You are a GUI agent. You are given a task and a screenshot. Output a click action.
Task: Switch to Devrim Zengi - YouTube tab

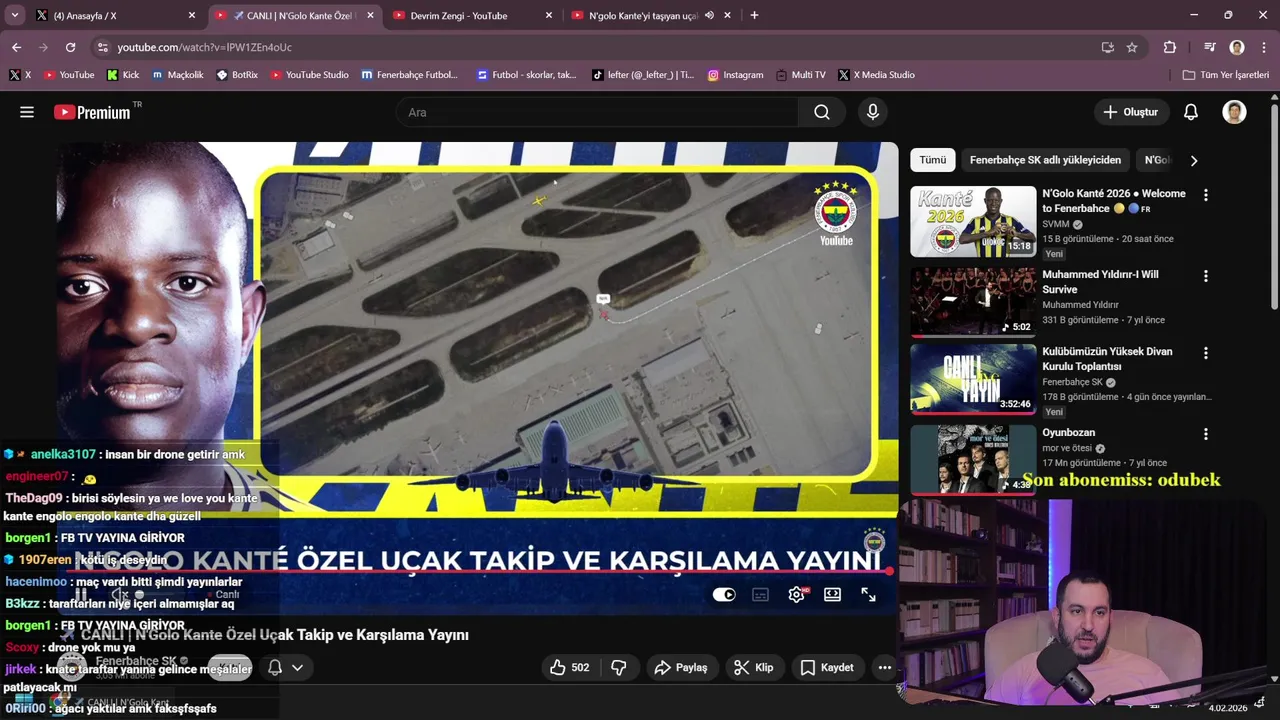click(x=472, y=15)
